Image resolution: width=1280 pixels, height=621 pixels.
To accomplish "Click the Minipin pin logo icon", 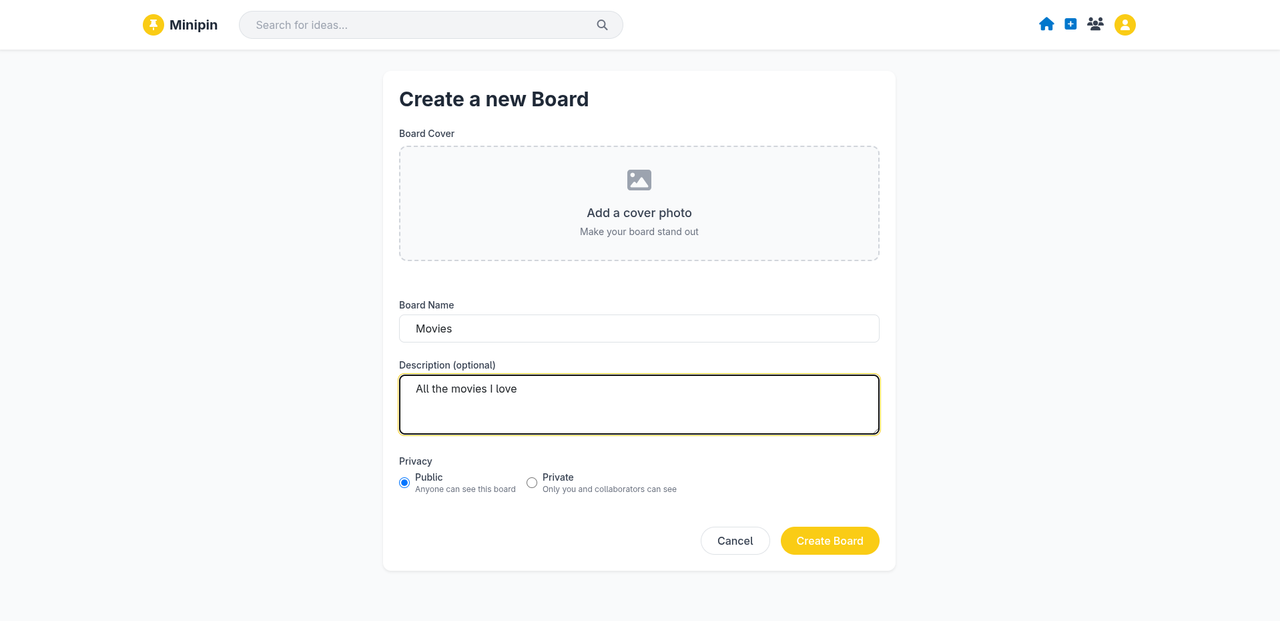I will pos(153,25).
